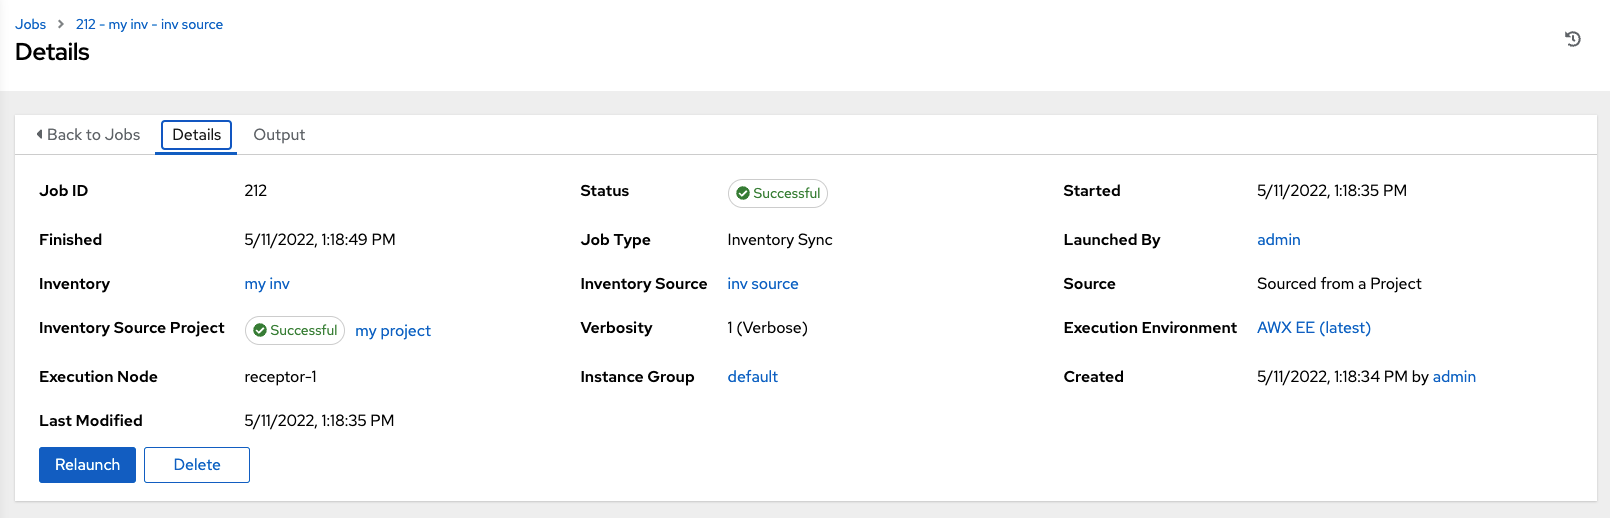
Task: Click the '212 - my inv - inv source' breadcrumb
Action: (149, 24)
